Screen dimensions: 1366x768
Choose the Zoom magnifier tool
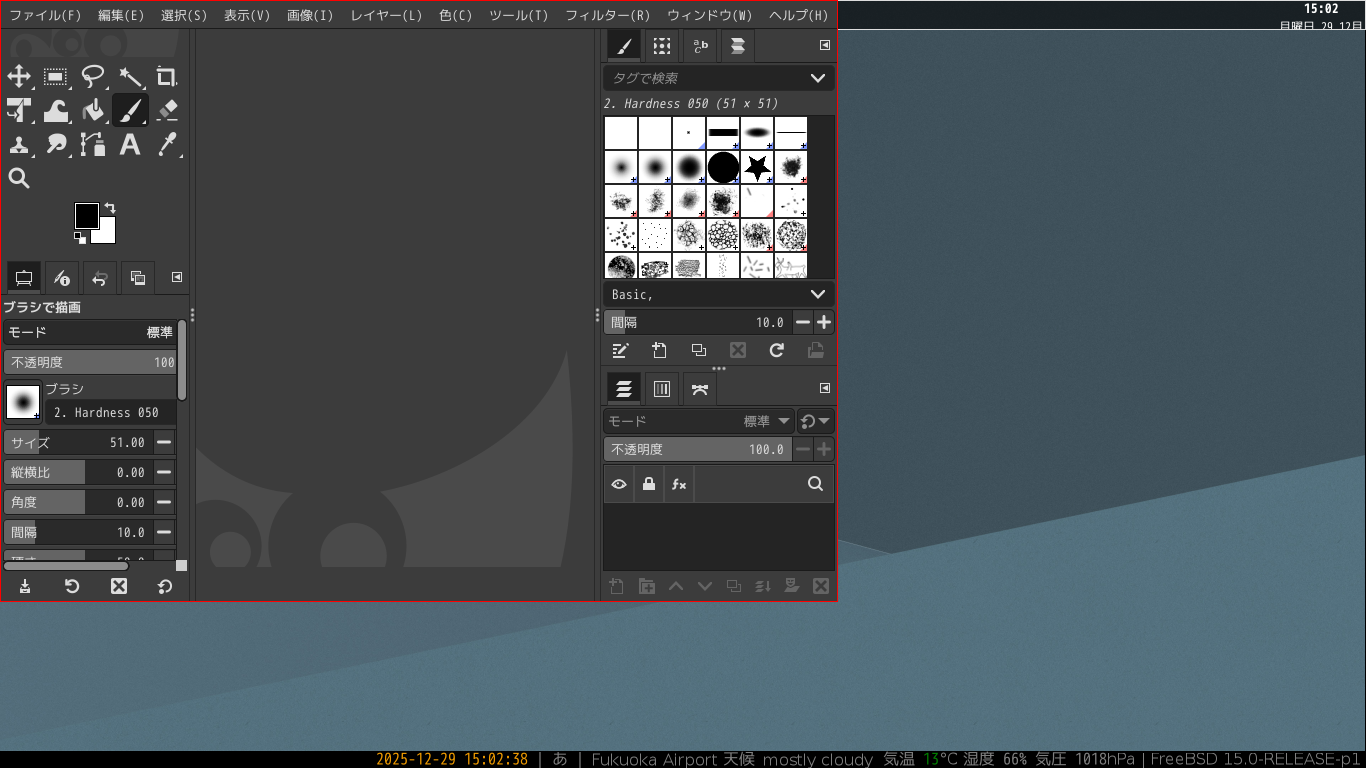click(x=20, y=178)
